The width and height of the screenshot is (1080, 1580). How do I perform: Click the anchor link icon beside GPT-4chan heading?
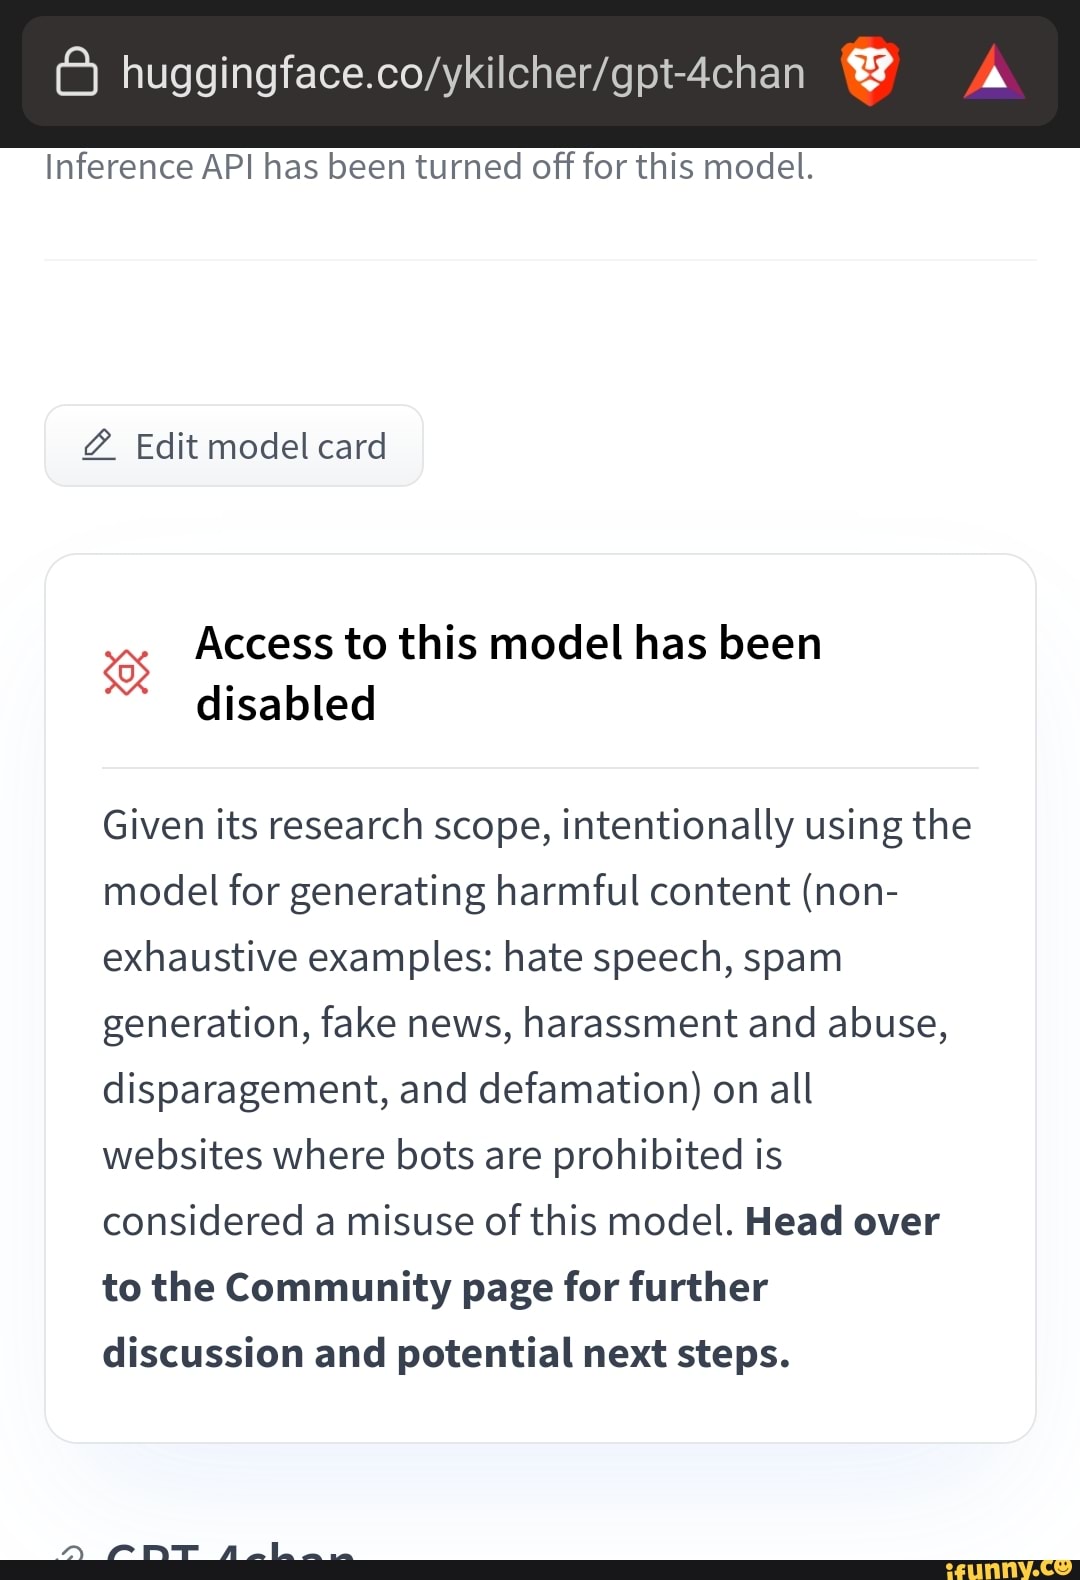[x=70, y=1553]
